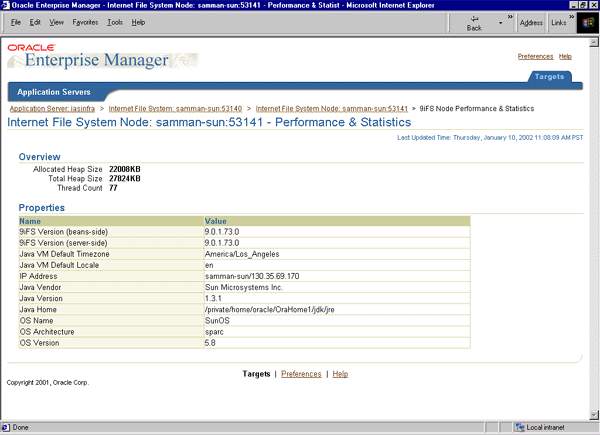Click the Internet Explorer page icon in title bar

click(x=5, y=5)
